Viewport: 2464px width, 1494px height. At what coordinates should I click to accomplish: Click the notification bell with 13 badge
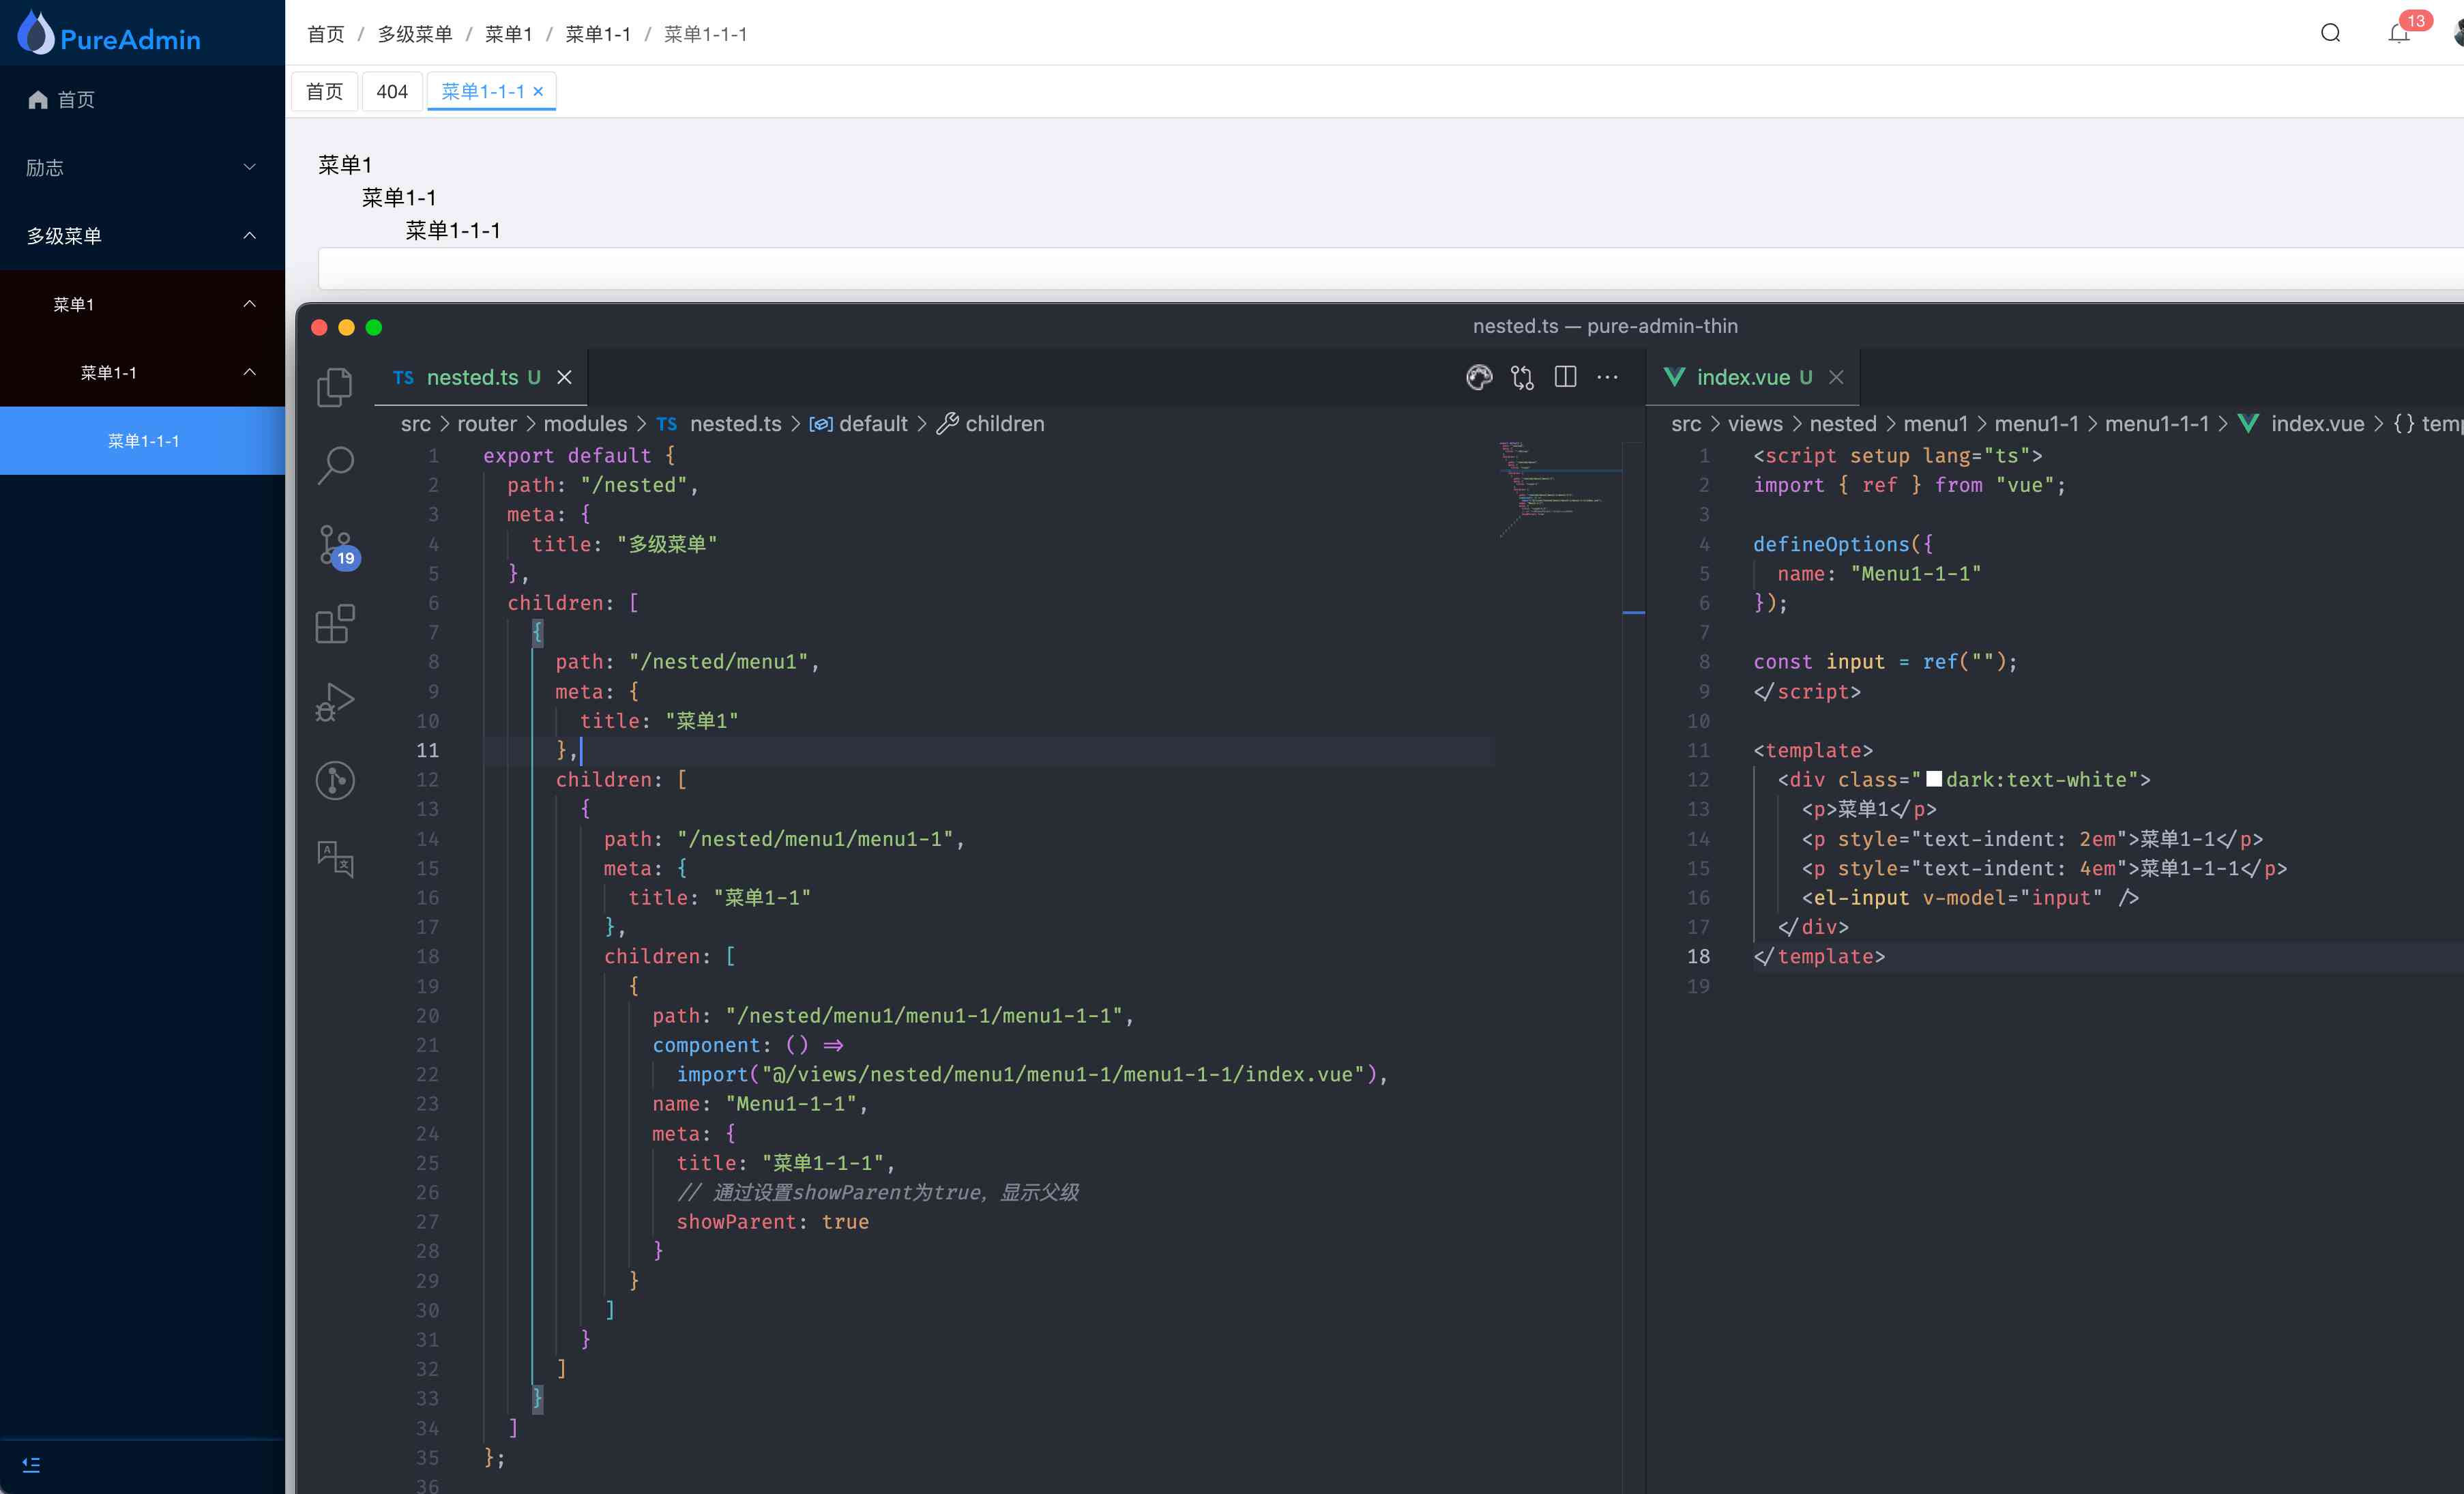click(x=2398, y=34)
